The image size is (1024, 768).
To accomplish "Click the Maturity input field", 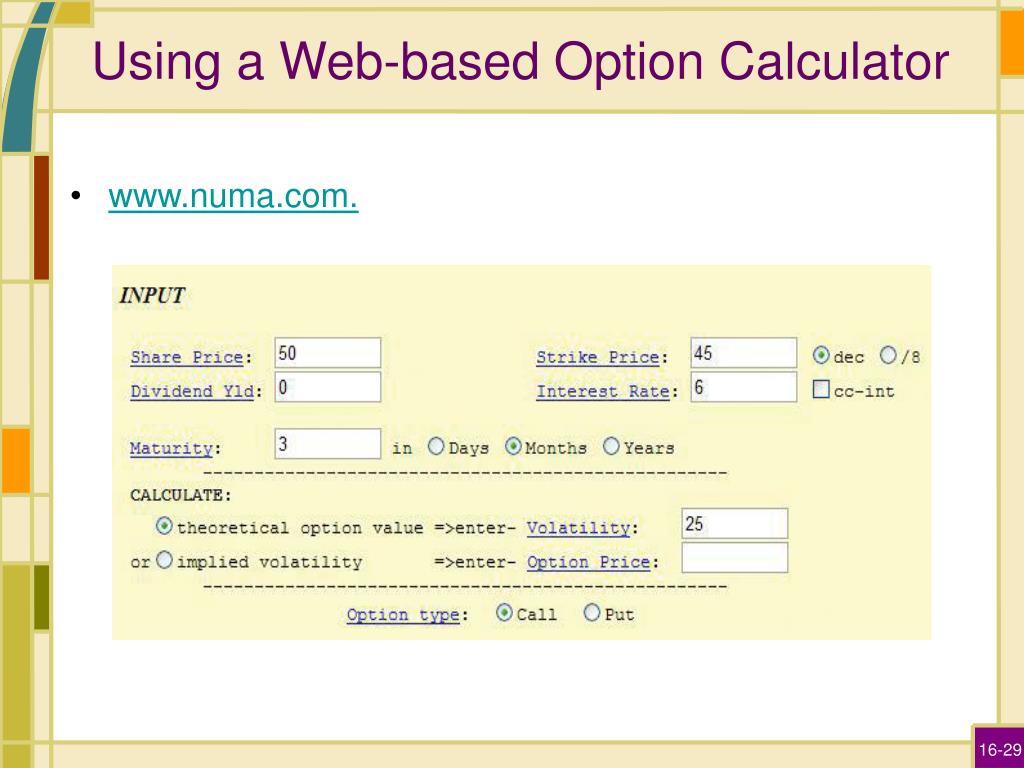I will click(328, 444).
